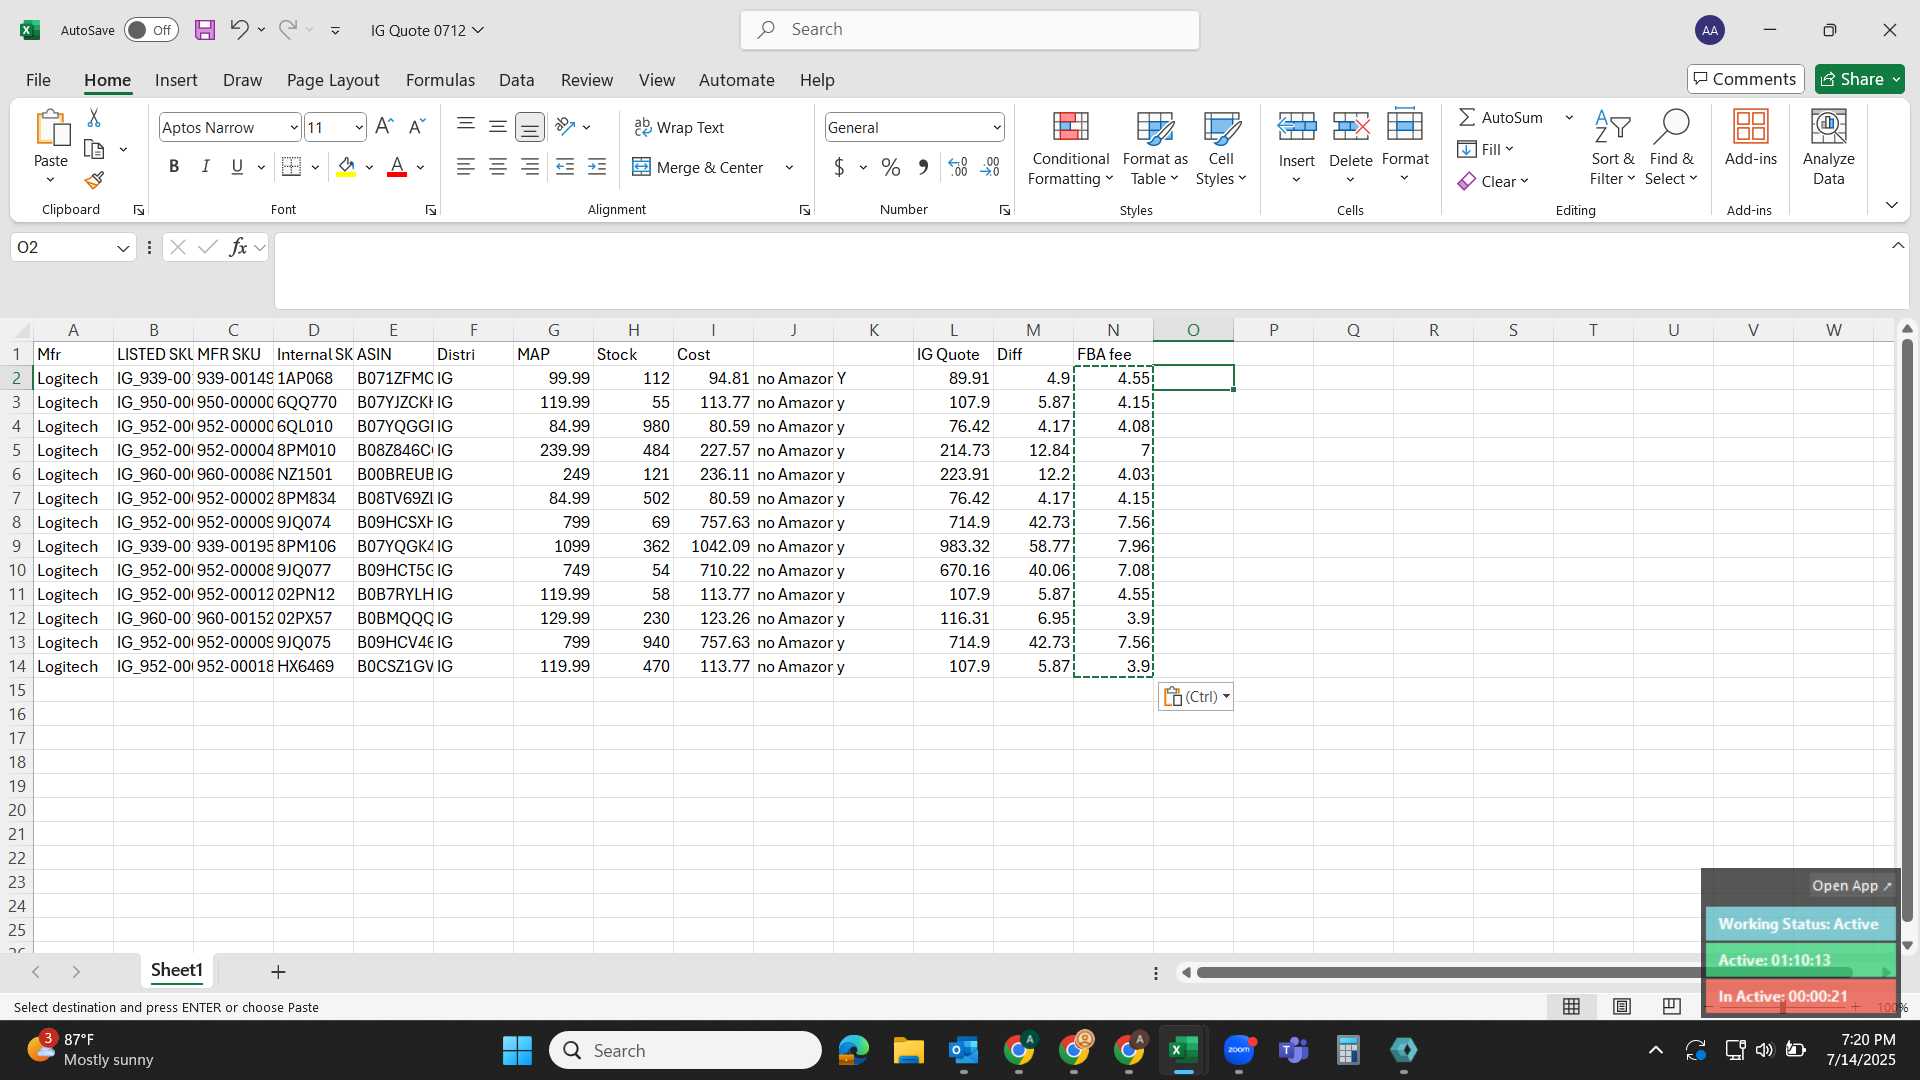Open the font size dropdown
This screenshot has height=1080, width=1920.
coord(359,127)
